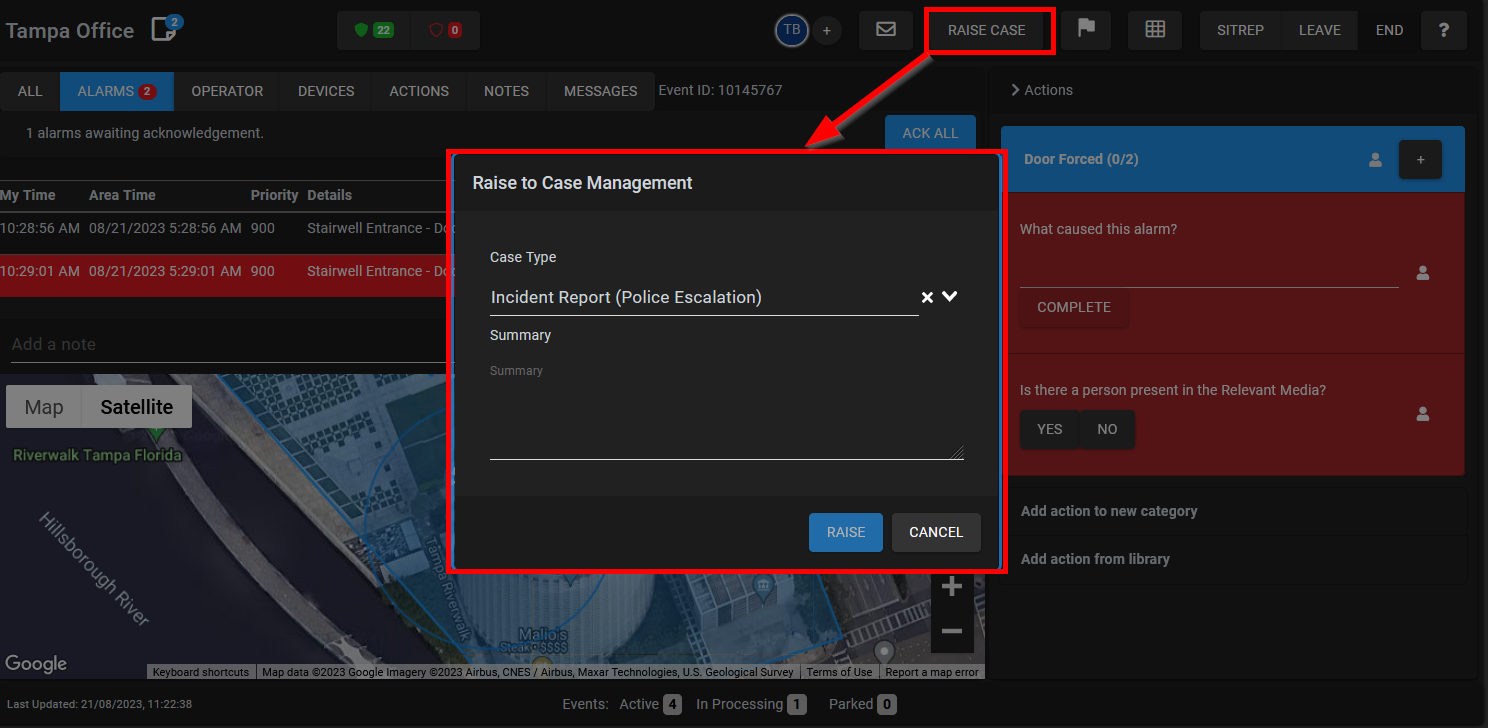
Task: Click the assignee icon beside person present question
Action: tap(1423, 413)
